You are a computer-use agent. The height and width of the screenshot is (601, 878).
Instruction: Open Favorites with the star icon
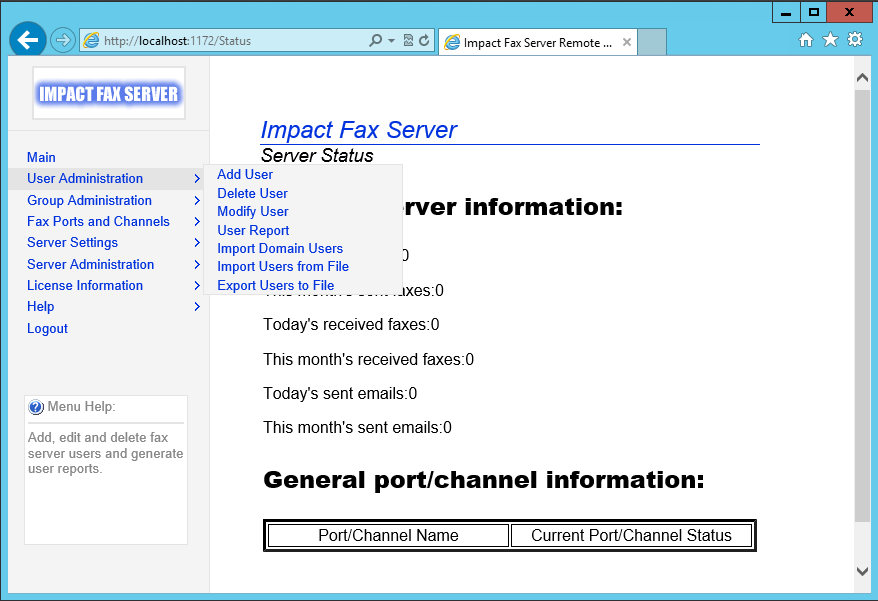point(831,38)
